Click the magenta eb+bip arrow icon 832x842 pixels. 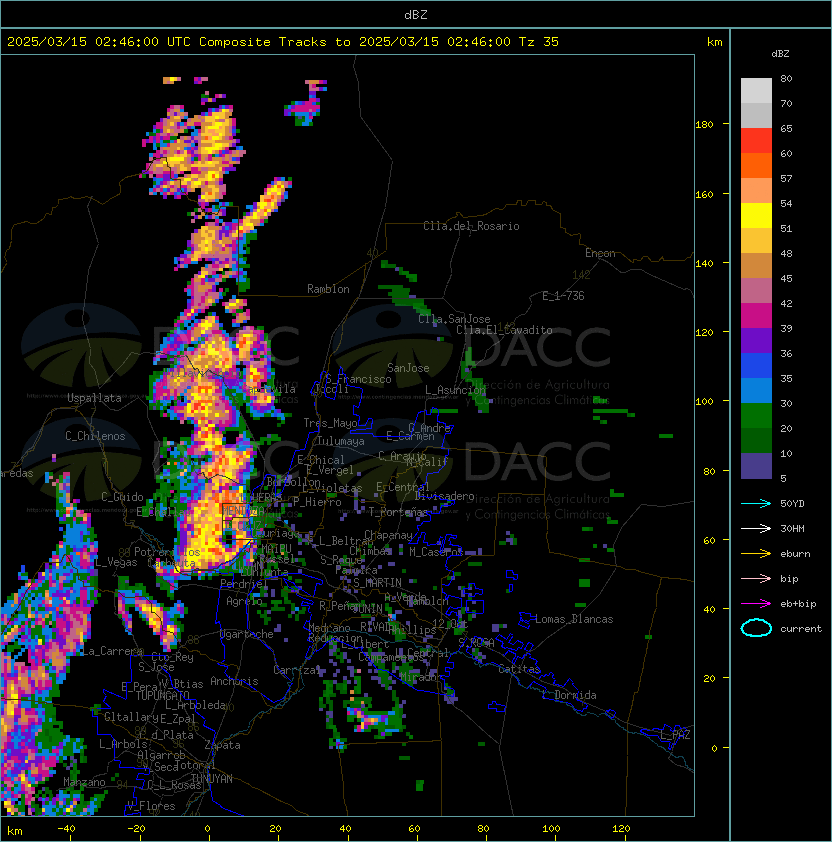(756, 604)
